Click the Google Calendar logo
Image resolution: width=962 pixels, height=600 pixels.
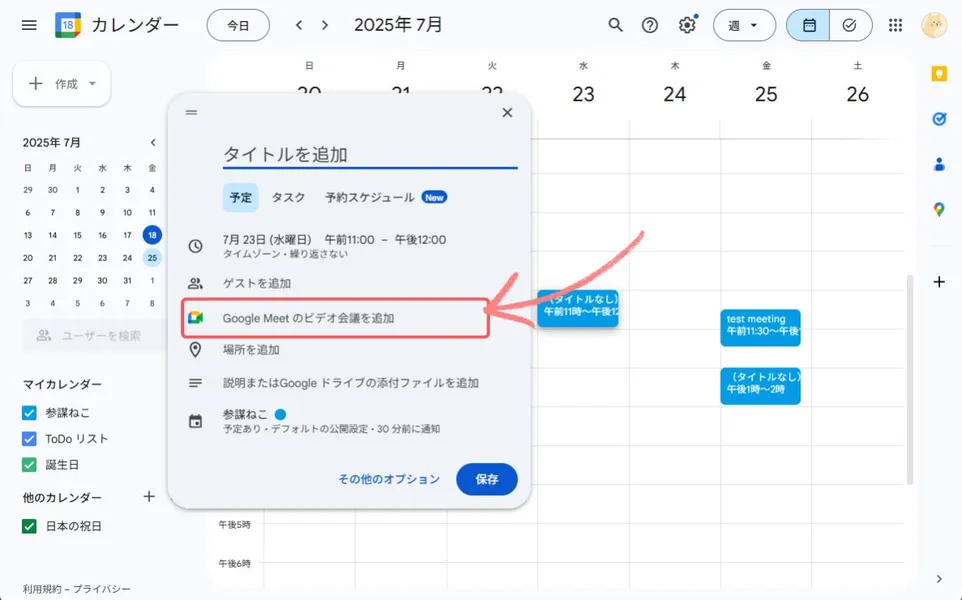click(67, 25)
